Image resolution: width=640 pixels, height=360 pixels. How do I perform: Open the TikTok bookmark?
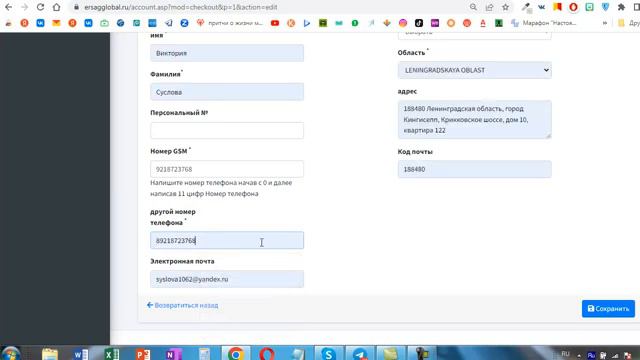[x=419, y=23]
